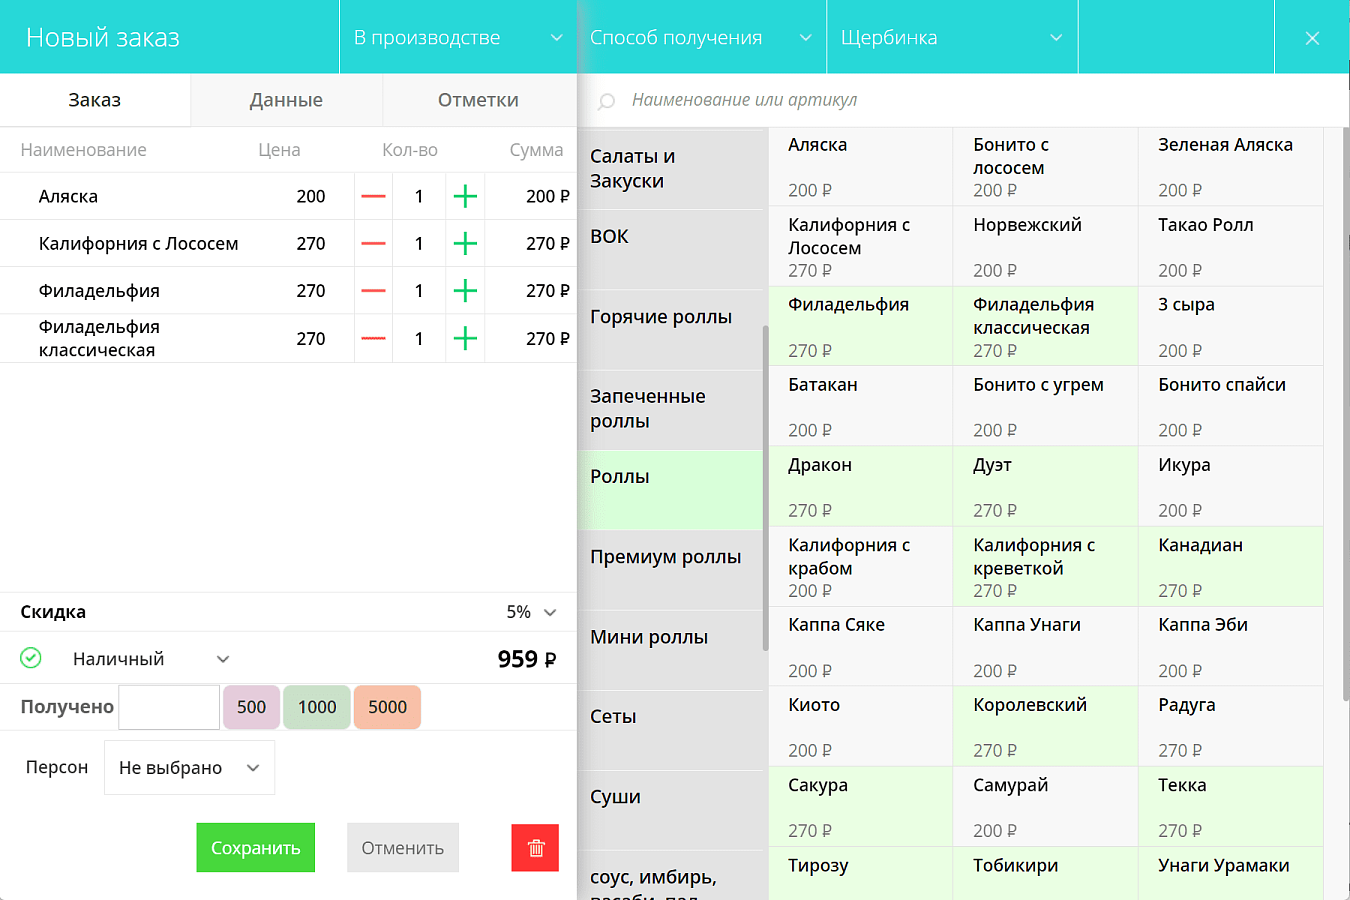The image size is (1350, 900).
Task: Add Текка product tile
Action: click(x=1231, y=807)
